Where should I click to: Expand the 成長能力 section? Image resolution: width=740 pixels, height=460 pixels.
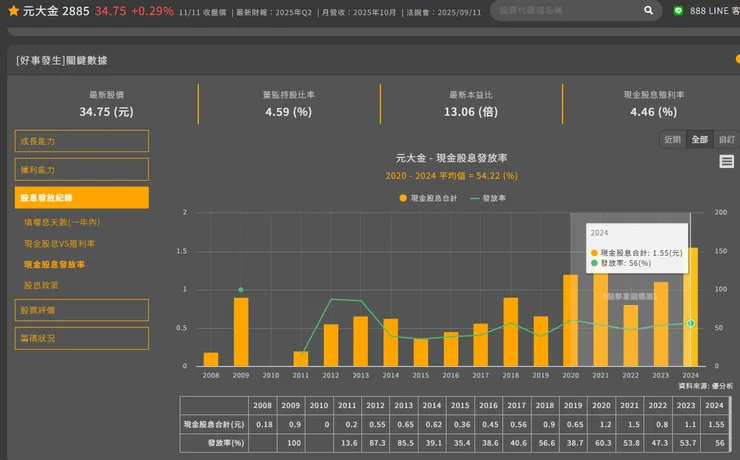pos(82,141)
